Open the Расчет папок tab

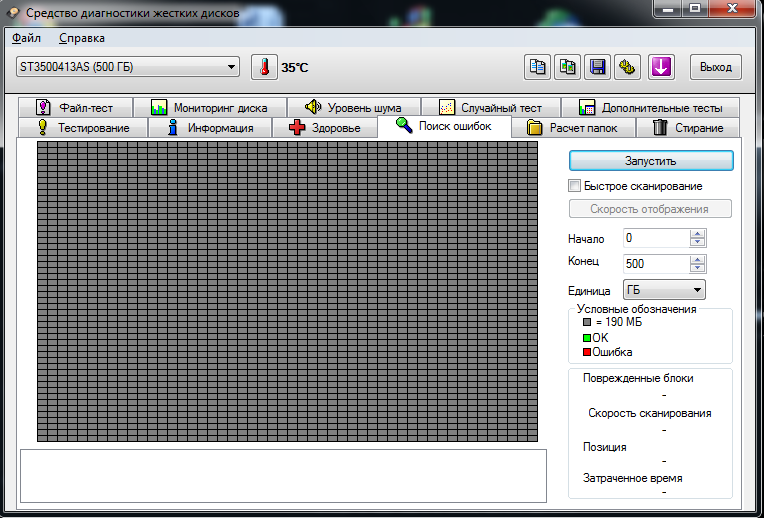click(x=573, y=128)
